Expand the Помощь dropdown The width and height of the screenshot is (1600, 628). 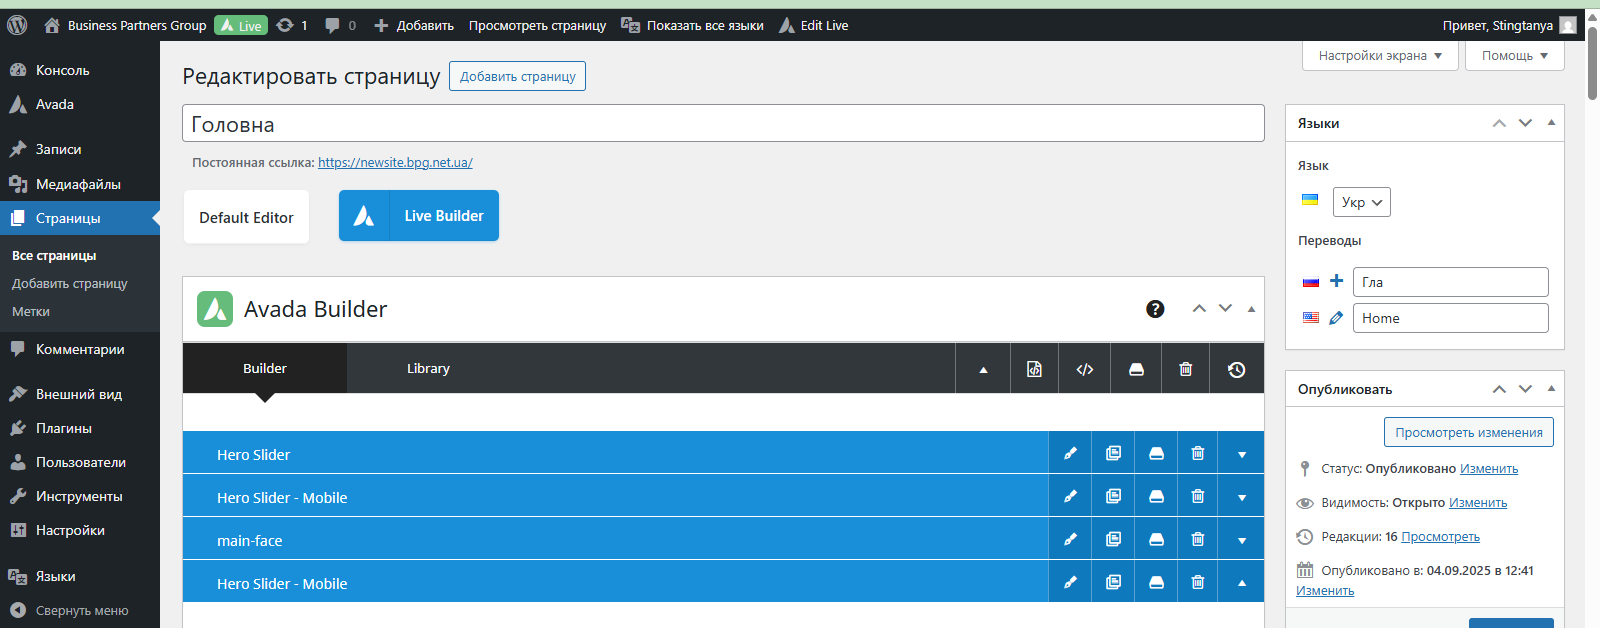(1515, 56)
